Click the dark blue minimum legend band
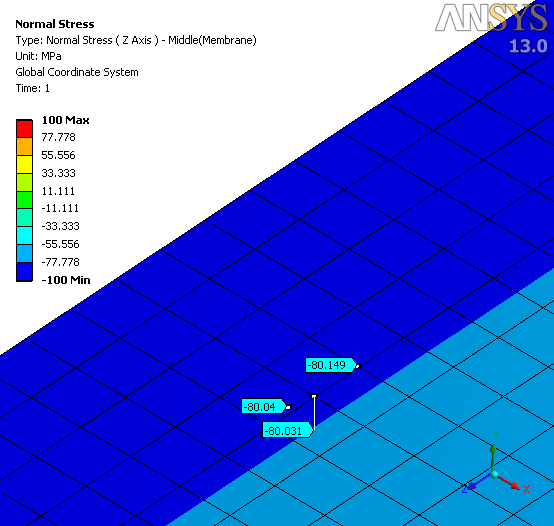The image size is (554, 526). (x=24, y=272)
